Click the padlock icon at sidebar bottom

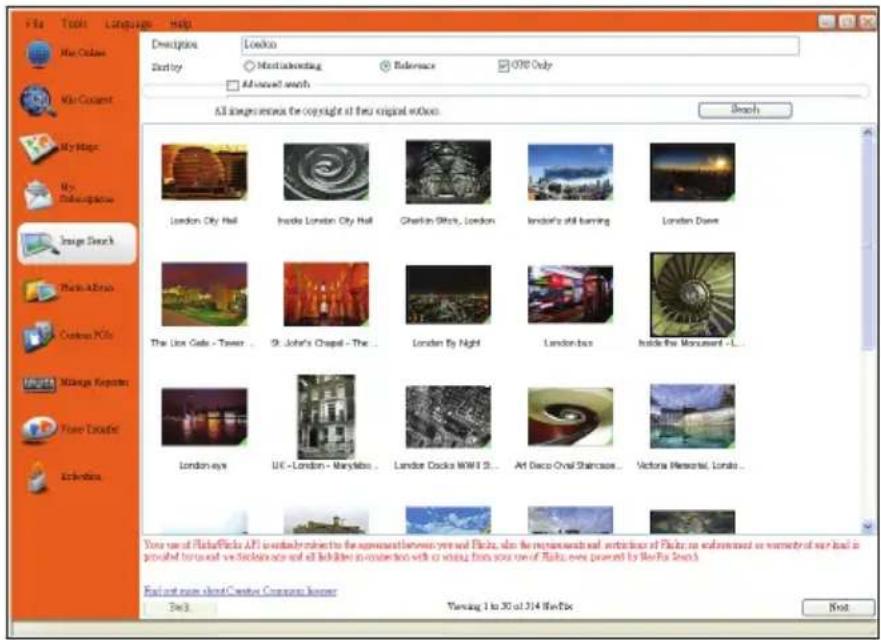(37, 477)
